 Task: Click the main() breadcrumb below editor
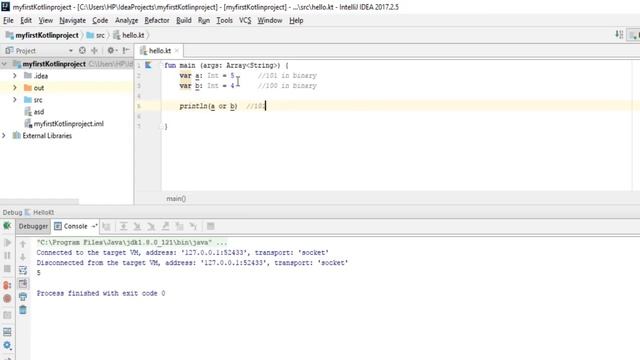pyautogui.click(x=176, y=199)
